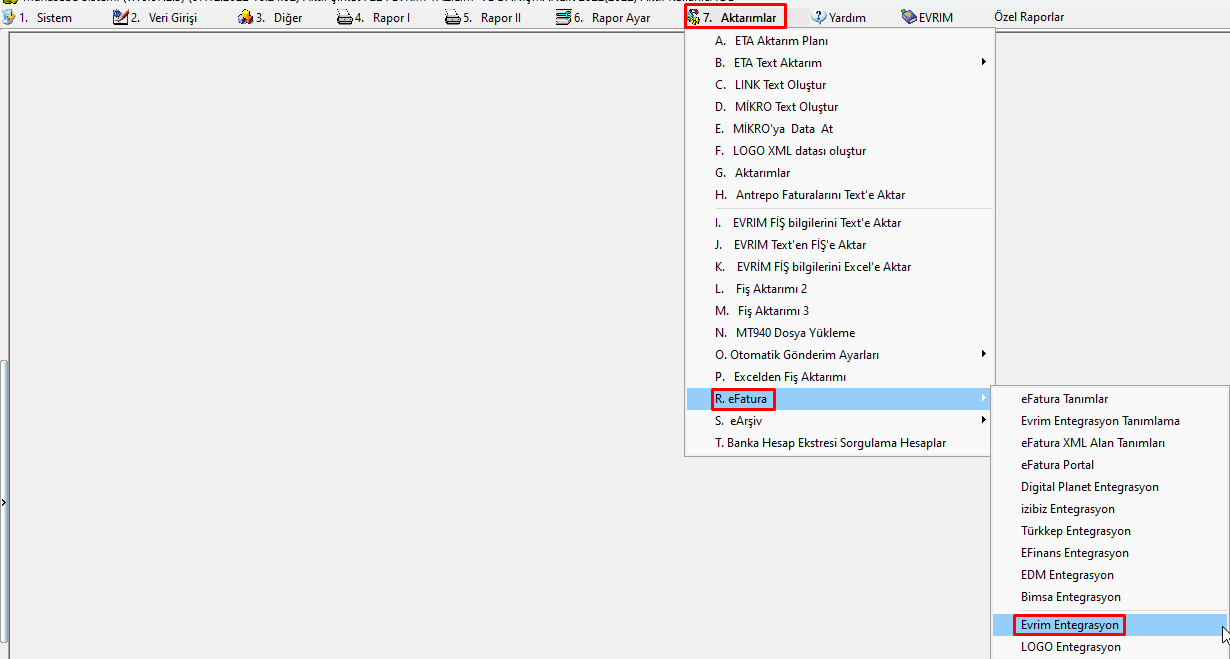Choose Otomatik Gönderim Ayarları

click(839, 355)
